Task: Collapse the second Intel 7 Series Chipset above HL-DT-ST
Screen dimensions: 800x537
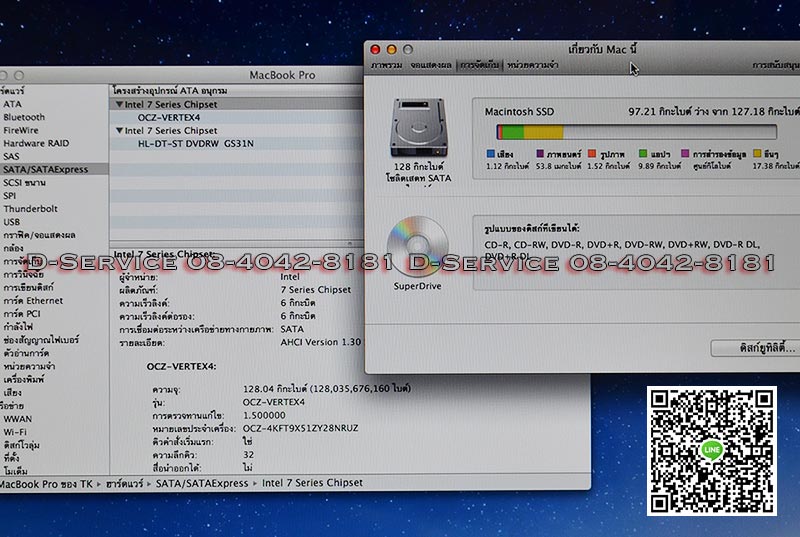Action: [119, 131]
